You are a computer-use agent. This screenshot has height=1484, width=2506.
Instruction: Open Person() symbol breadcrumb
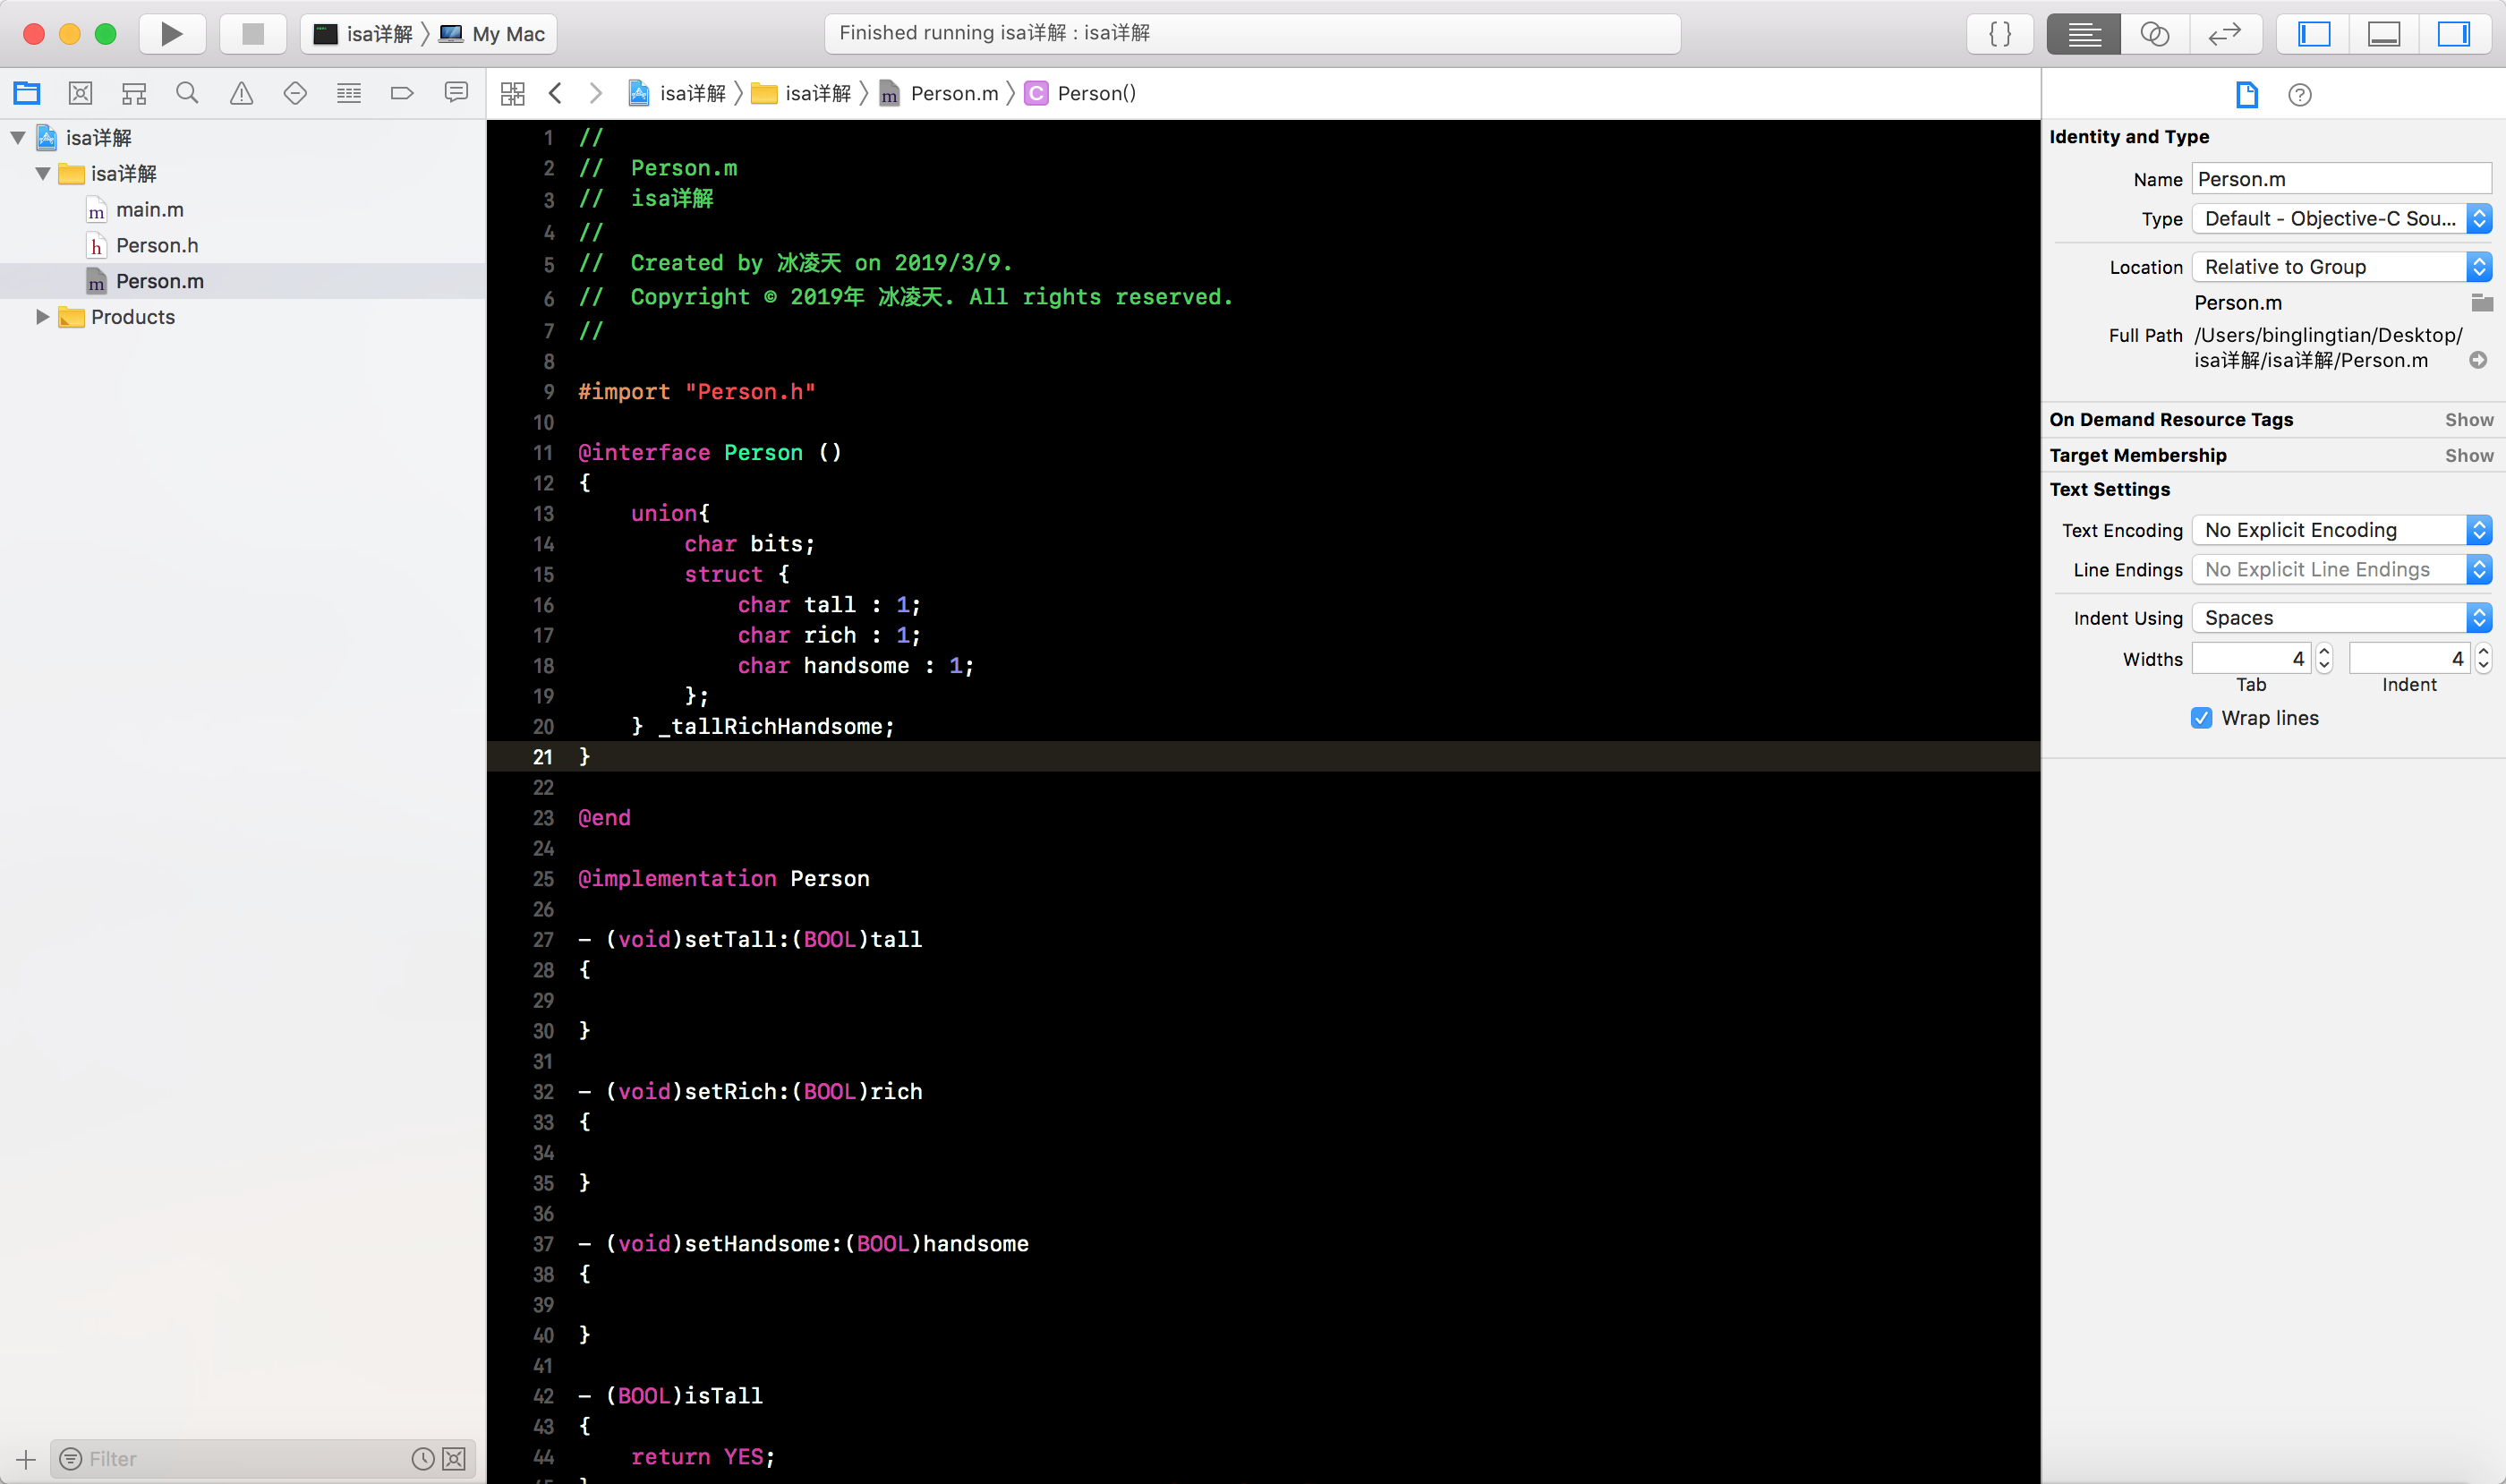pyautogui.click(x=1081, y=93)
